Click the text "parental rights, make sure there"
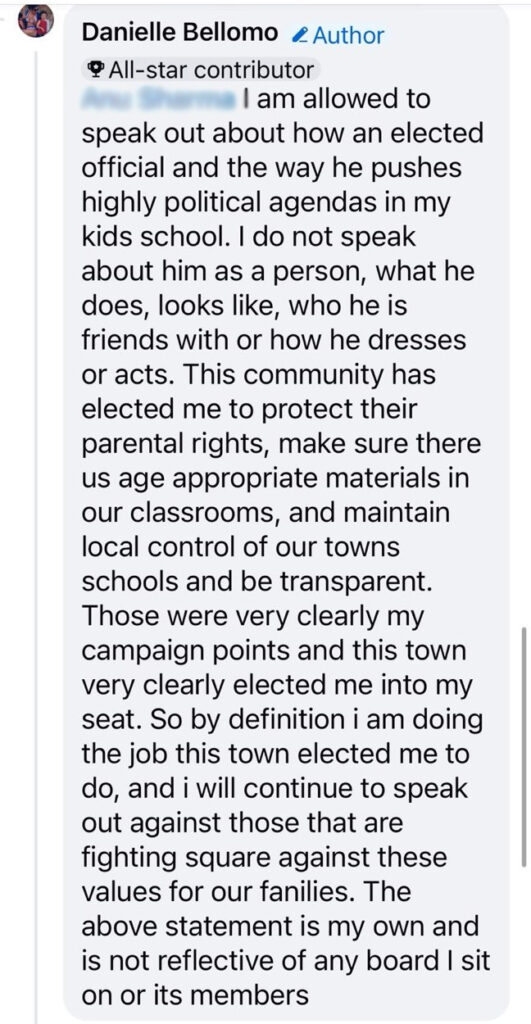This screenshot has width=531, height=1024. [281, 444]
